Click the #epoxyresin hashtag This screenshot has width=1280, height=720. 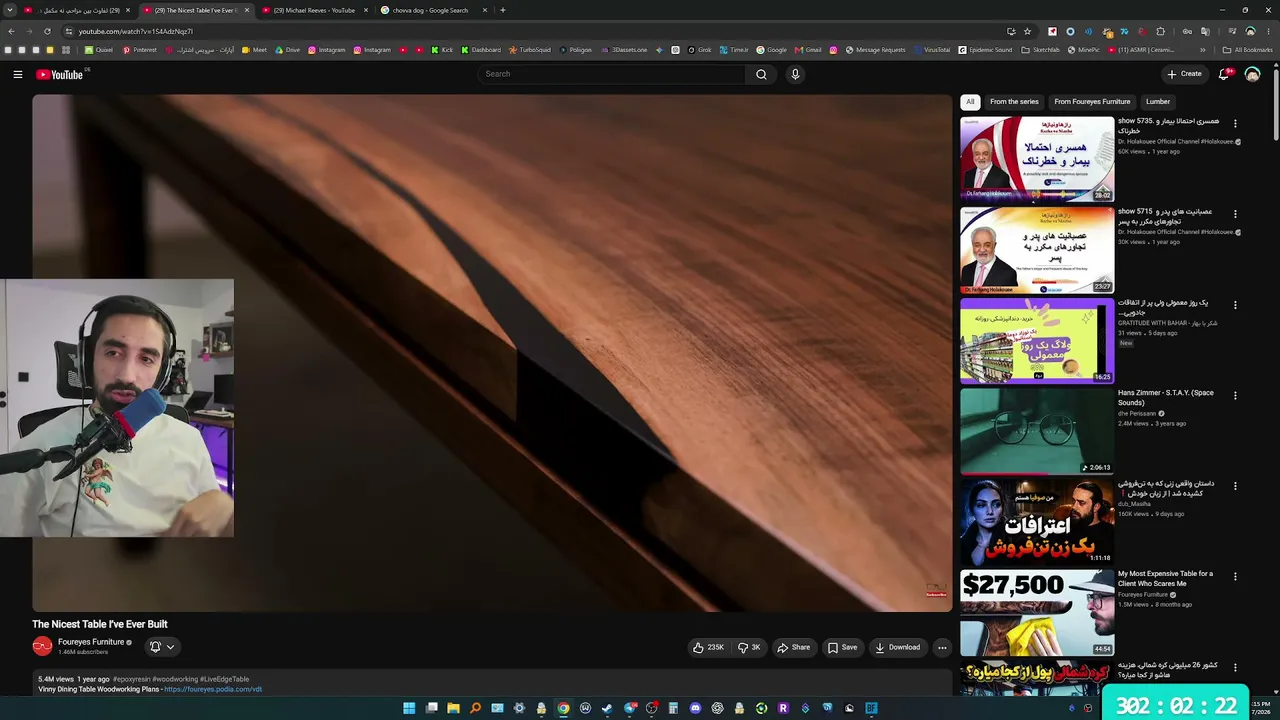click(131, 679)
